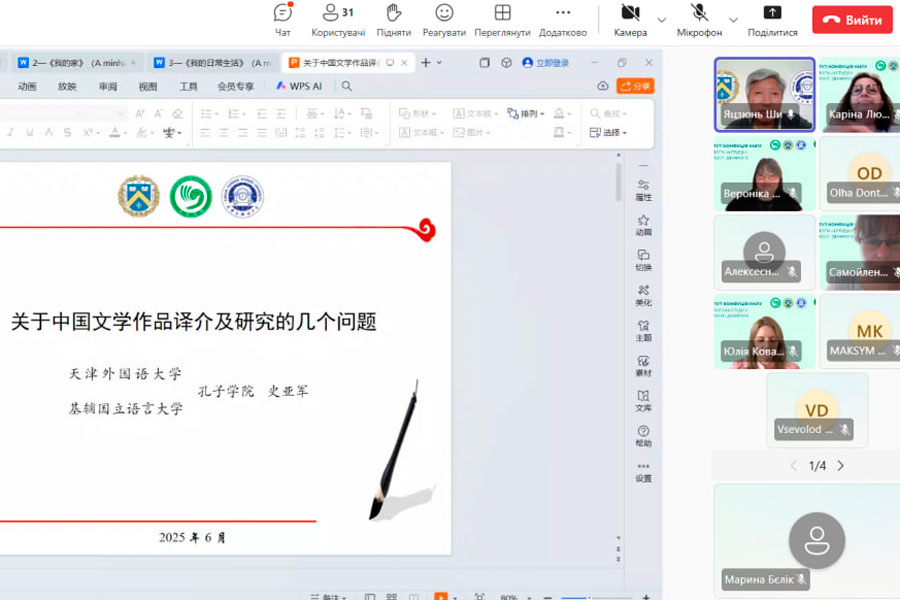Screen dimensions: 900x600
Task: Switch to the 《我的日常生活》 document tab
Action: [x=211, y=62]
